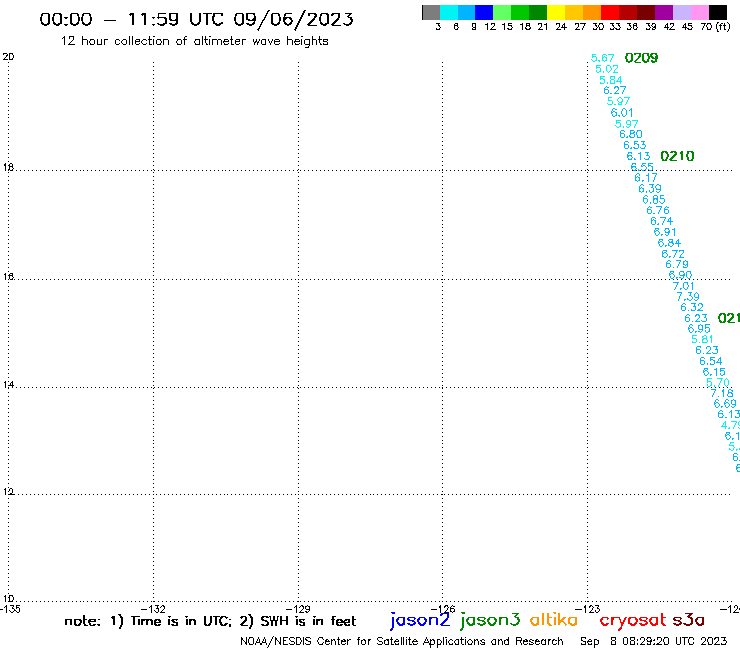Click latitude axis label '20'
The image size is (740, 650).
pyautogui.click(x=8, y=57)
